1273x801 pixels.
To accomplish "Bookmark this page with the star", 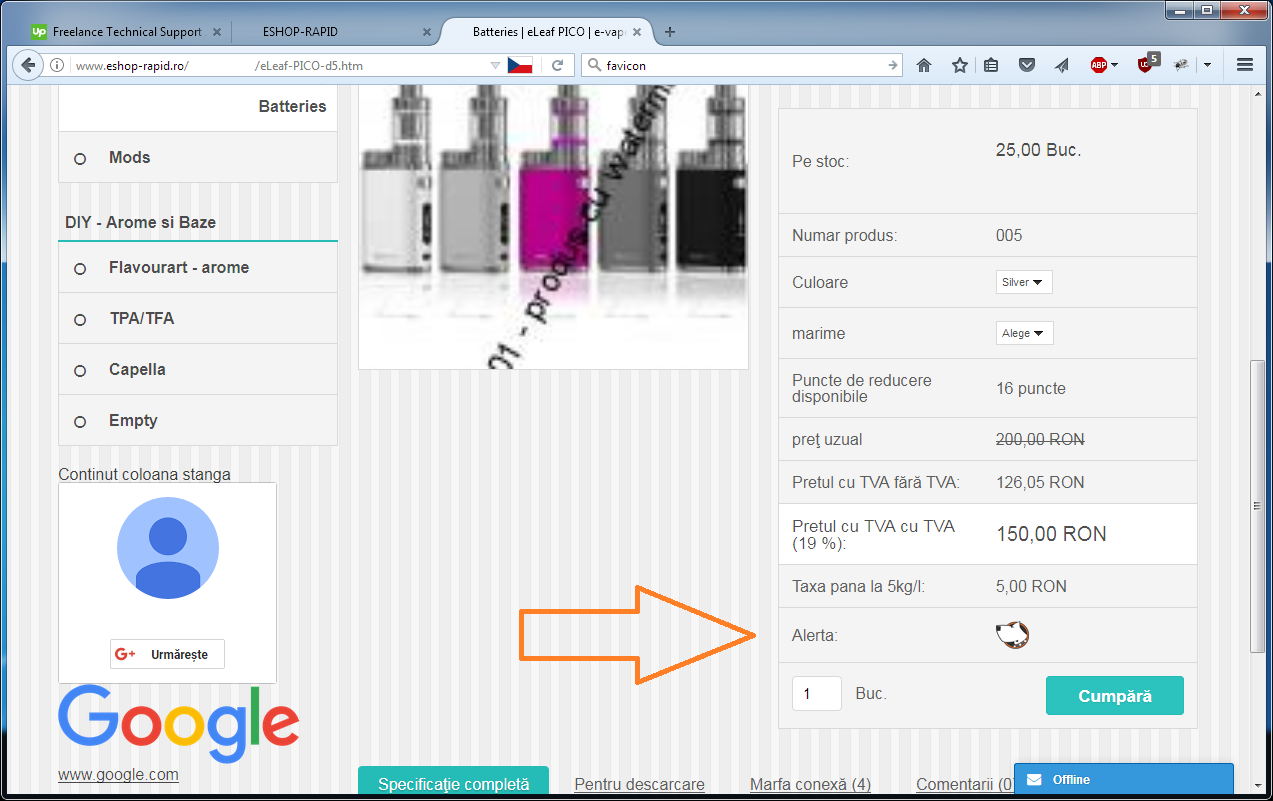I will pyautogui.click(x=960, y=65).
